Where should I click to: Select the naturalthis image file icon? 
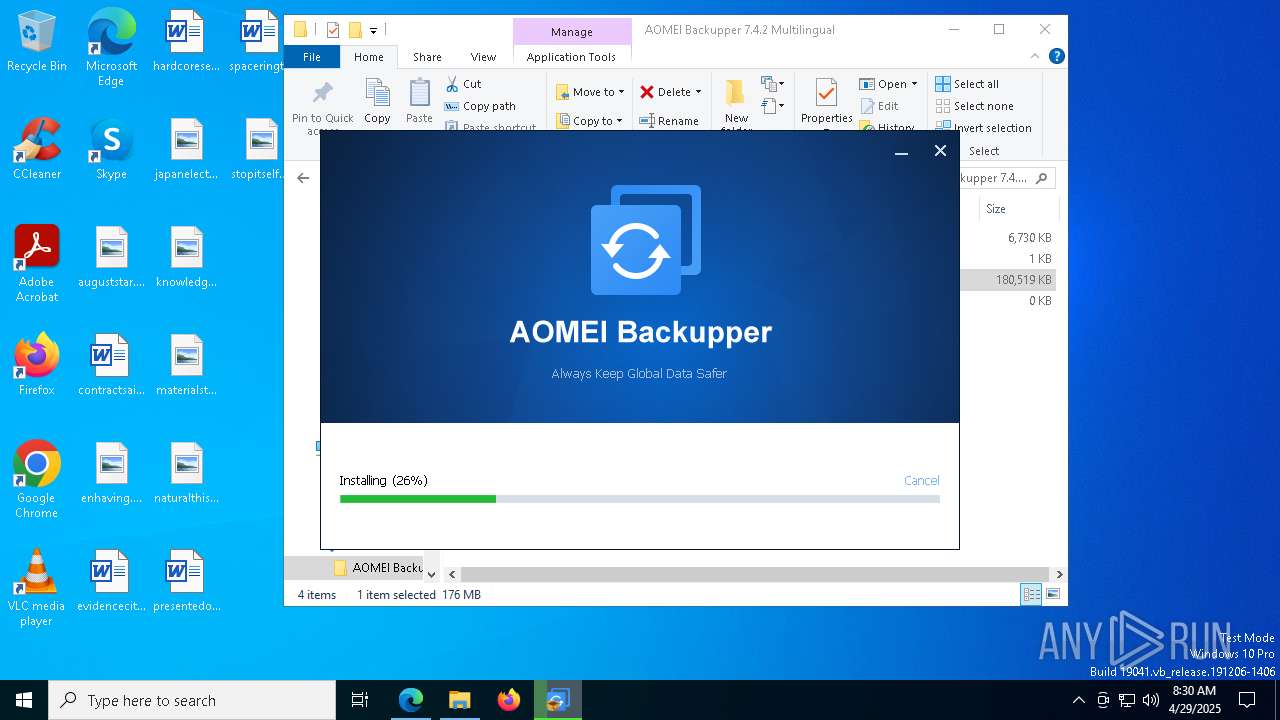(x=186, y=474)
